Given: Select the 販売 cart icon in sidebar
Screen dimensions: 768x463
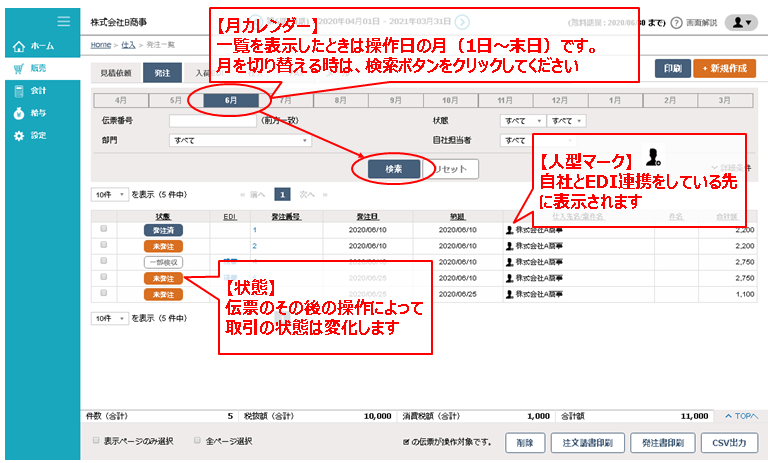Looking at the screenshot, I should click(19, 68).
